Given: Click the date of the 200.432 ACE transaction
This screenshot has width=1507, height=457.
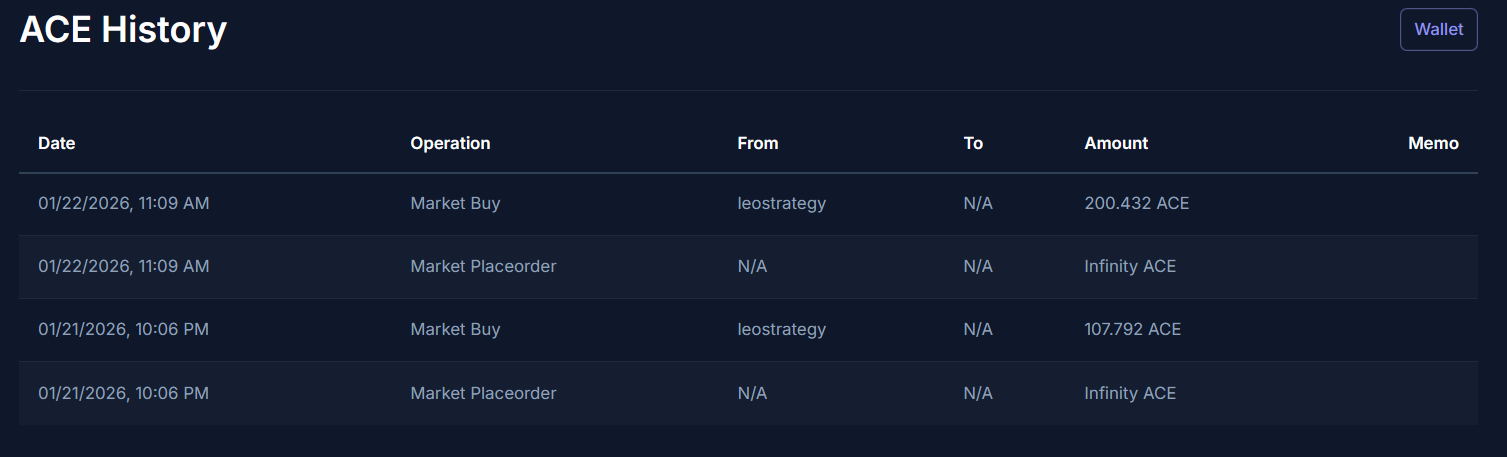Looking at the screenshot, I should click(123, 203).
